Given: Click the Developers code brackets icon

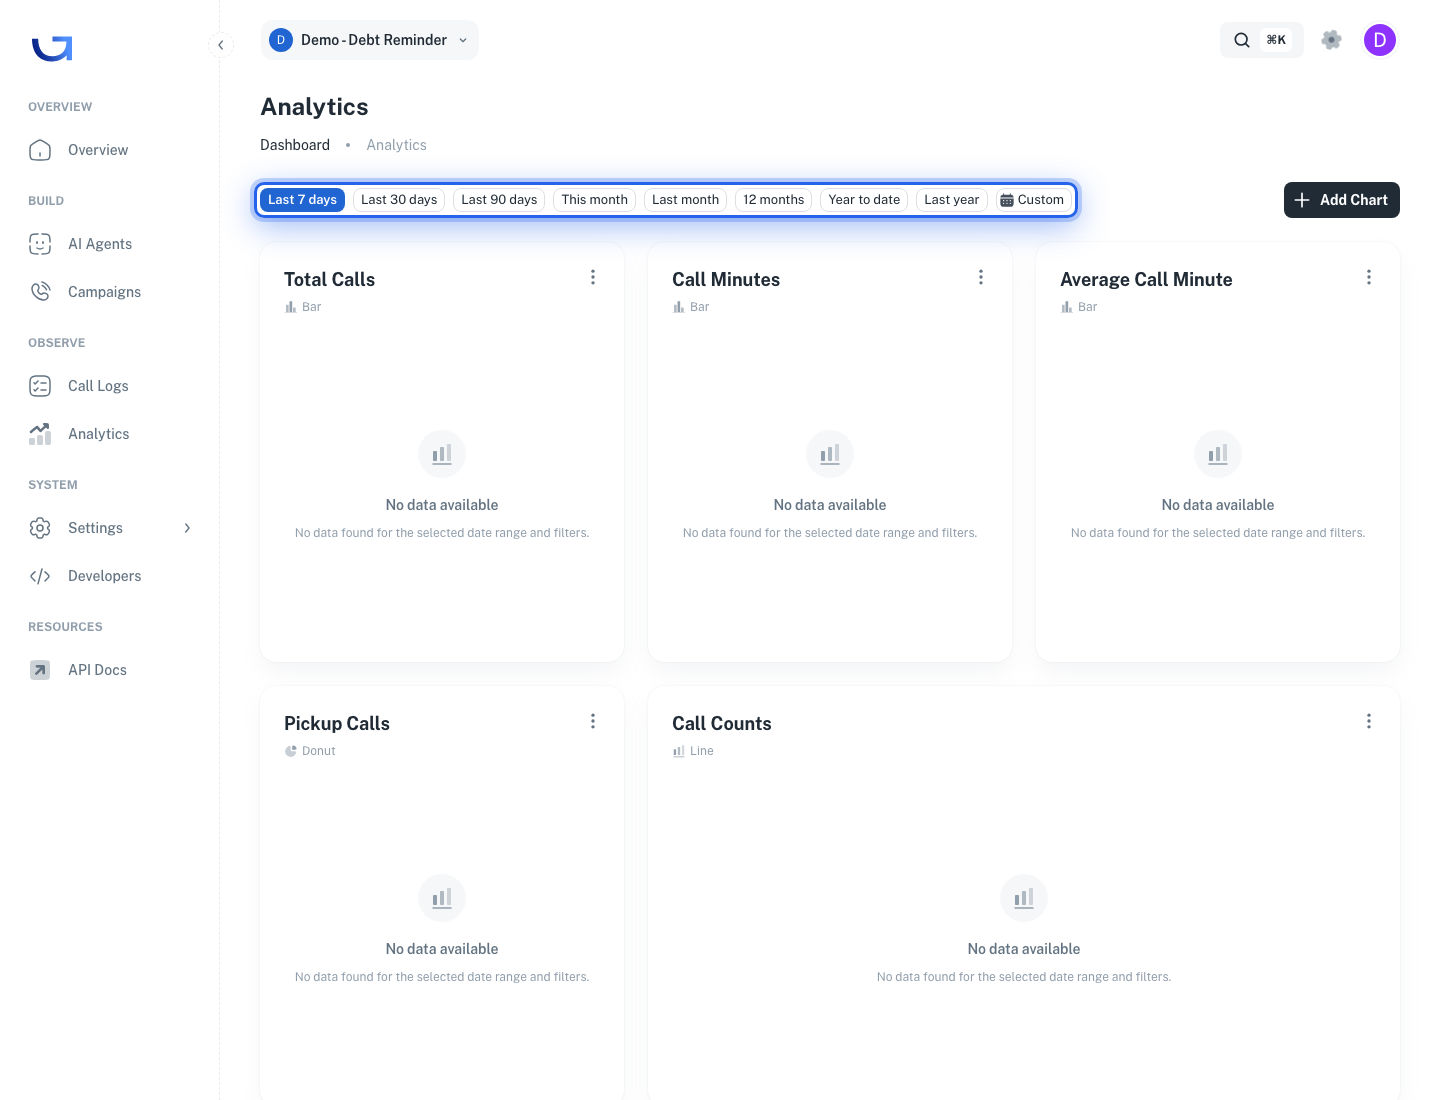Looking at the screenshot, I should (40, 576).
